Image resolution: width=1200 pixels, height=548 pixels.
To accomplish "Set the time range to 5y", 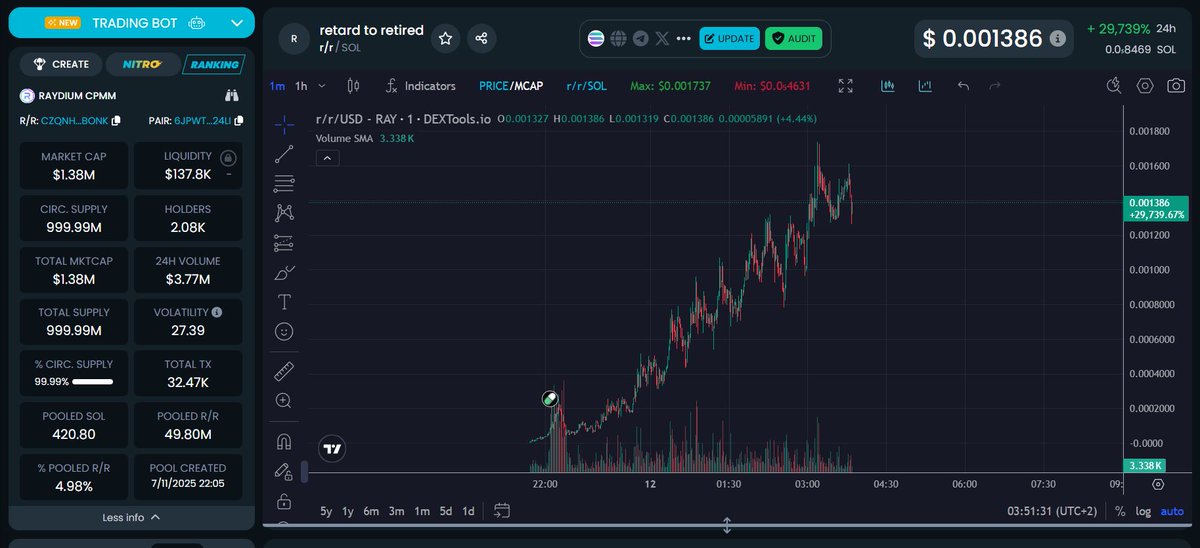I will (326, 511).
